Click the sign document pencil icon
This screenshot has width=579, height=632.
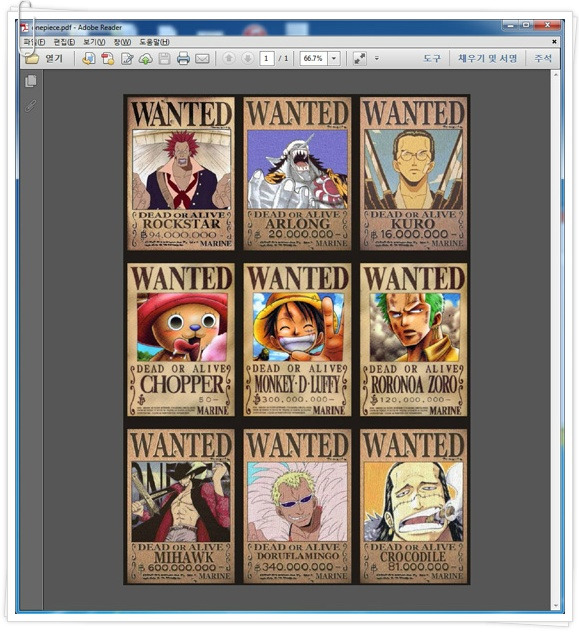pos(127,59)
